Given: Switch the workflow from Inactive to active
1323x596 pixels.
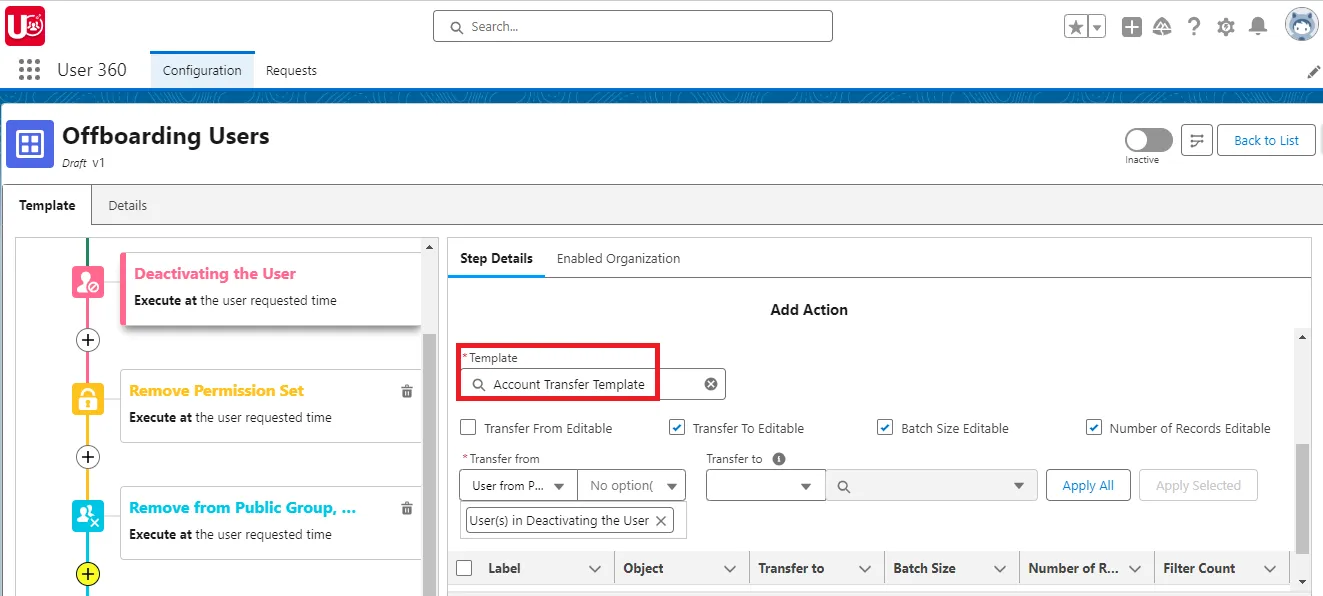Looking at the screenshot, I should click(x=1147, y=141).
